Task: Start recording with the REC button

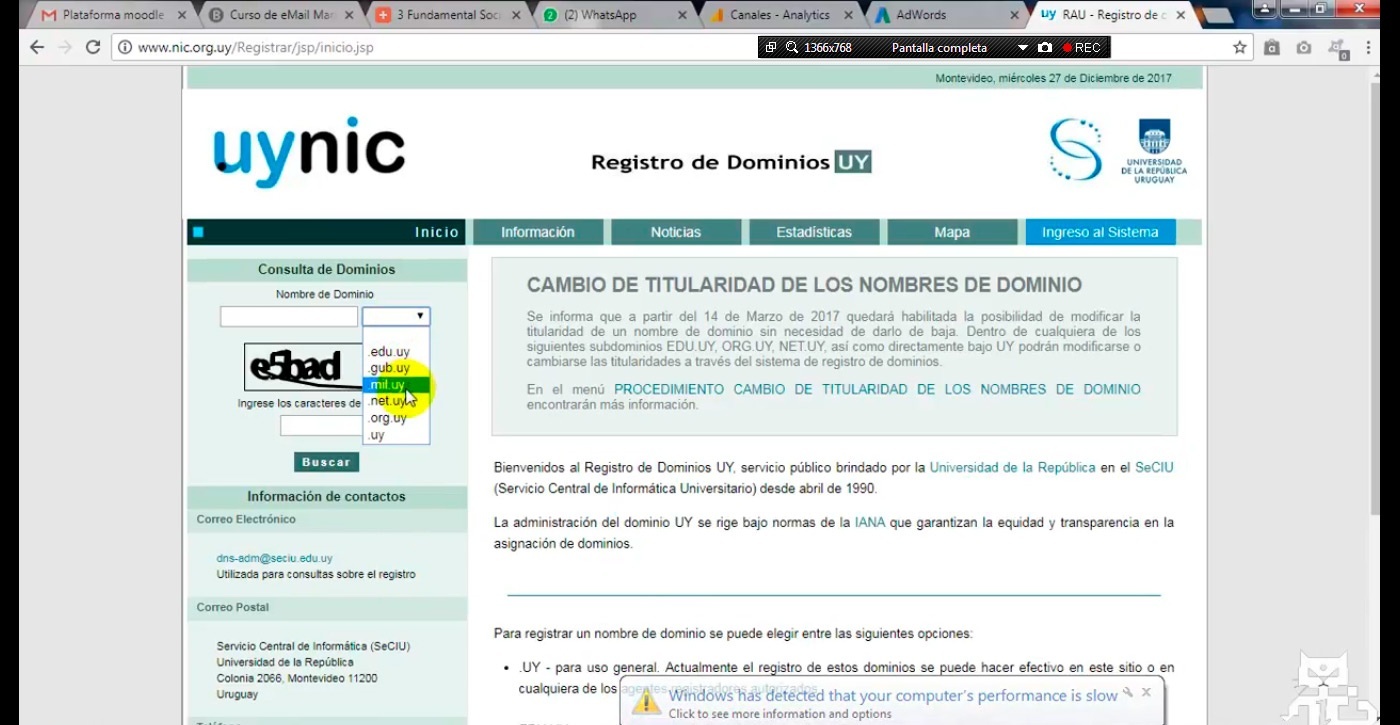Action: pyautogui.click(x=1082, y=47)
